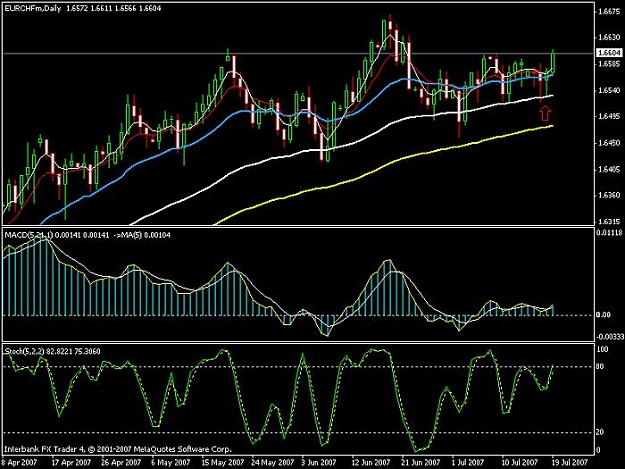The image size is (625, 469).
Task: Click the 15 May 2007 date label
Action: (x=222, y=463)
